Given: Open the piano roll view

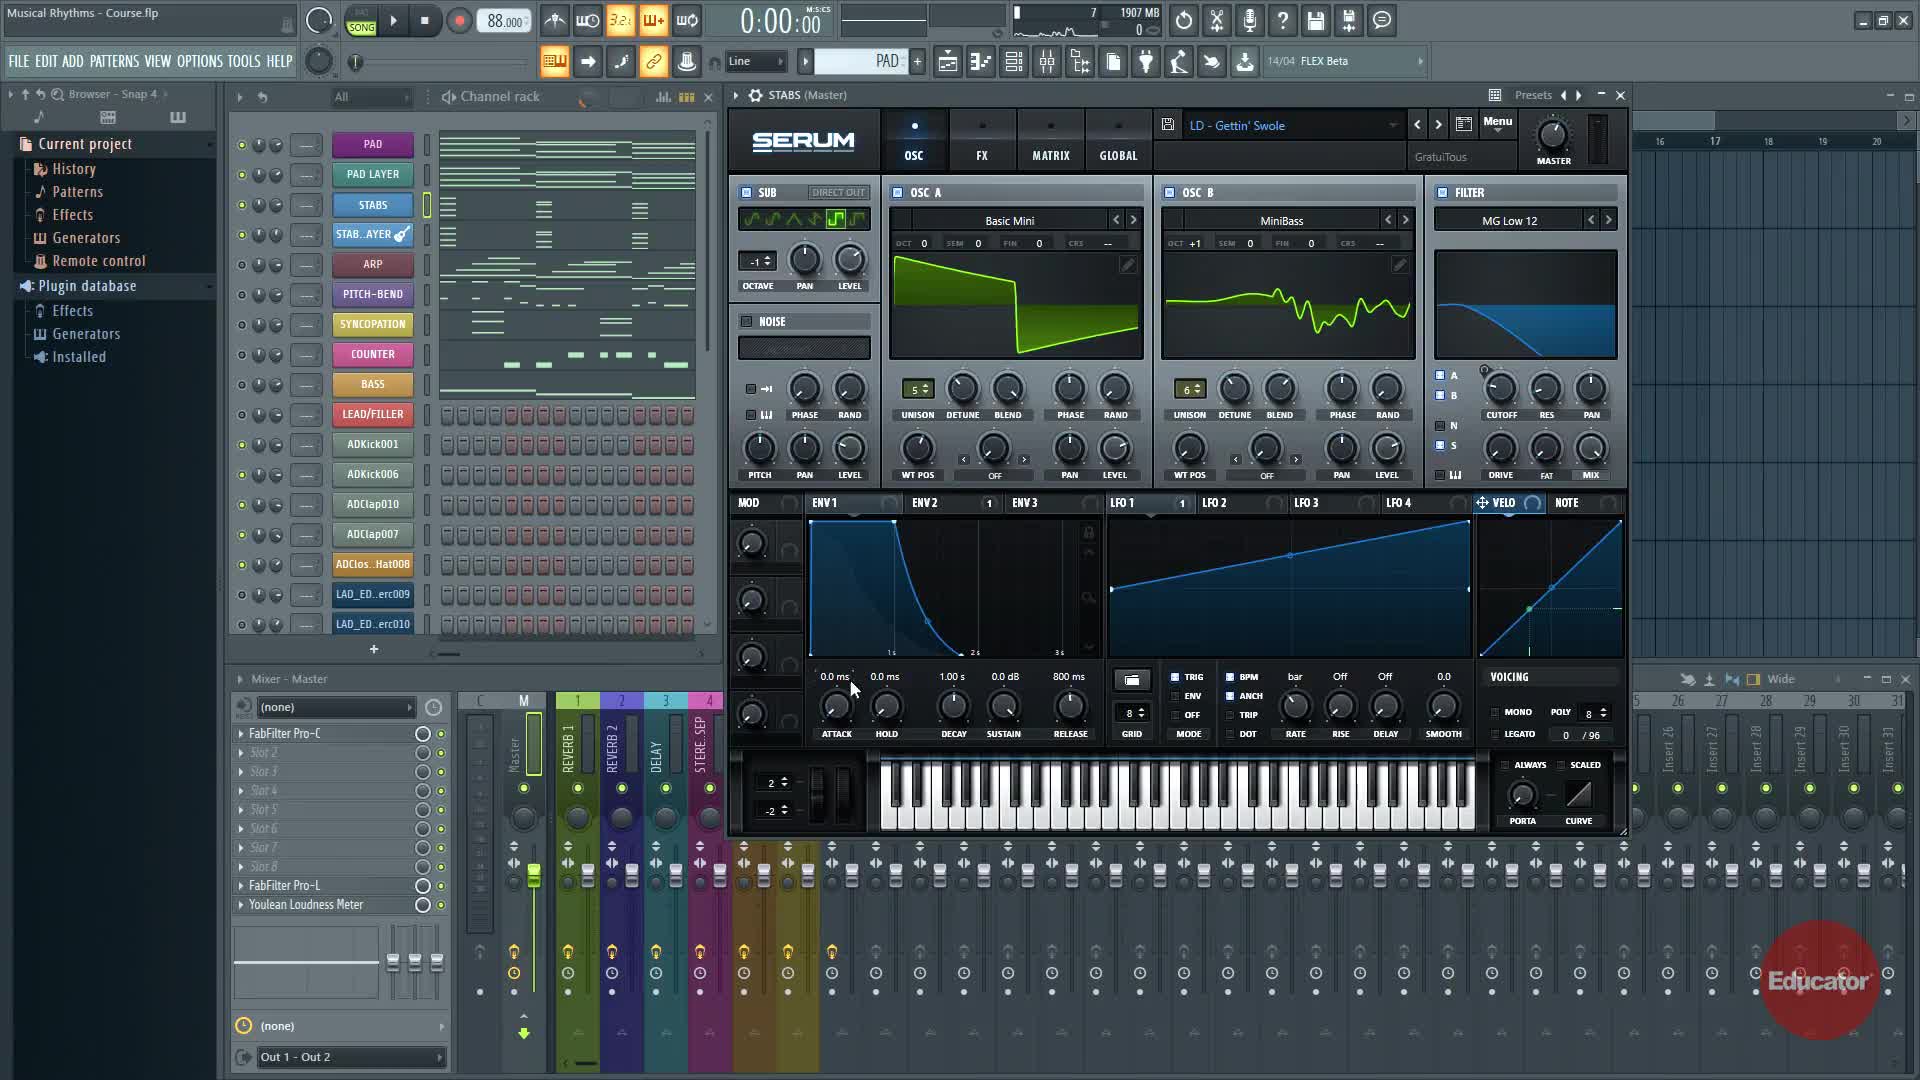Looking at the screenshot, I should 981,62.
